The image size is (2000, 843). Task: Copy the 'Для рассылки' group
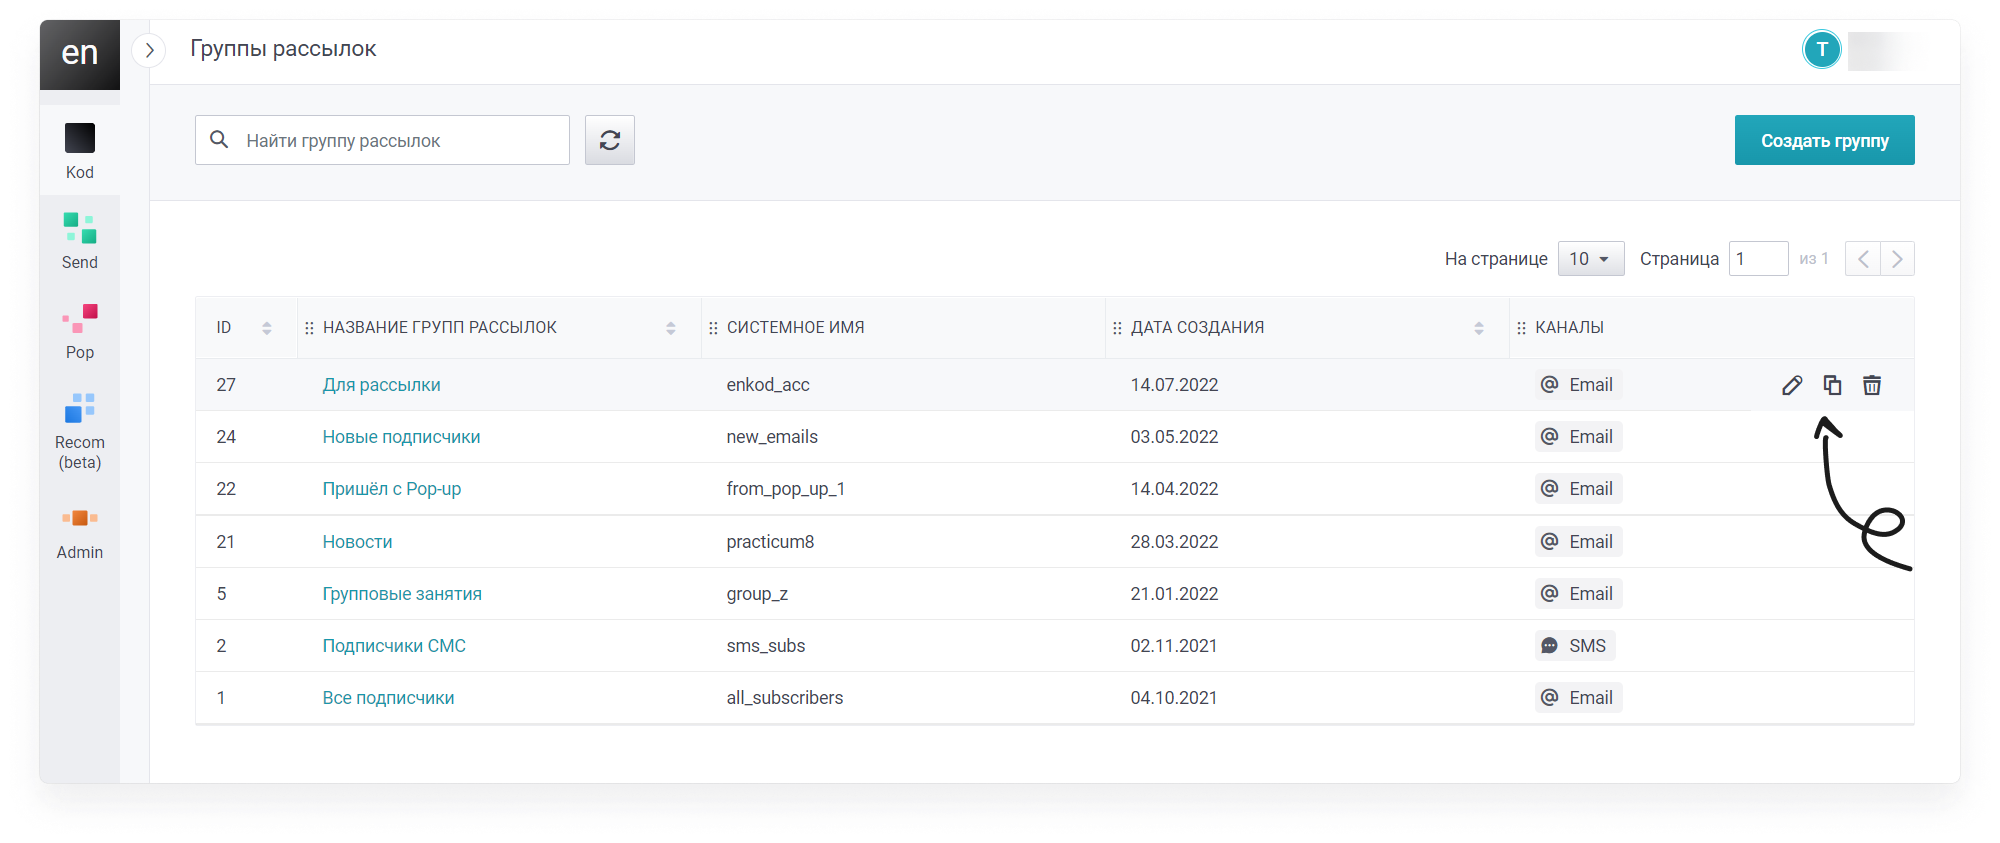[x=1832, y=385]
